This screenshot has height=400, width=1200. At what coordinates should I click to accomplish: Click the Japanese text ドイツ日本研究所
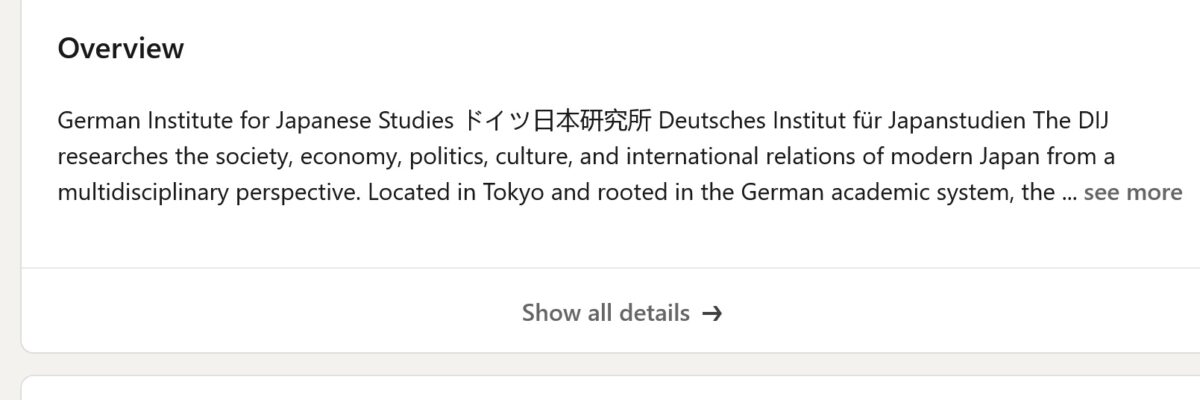557,122
